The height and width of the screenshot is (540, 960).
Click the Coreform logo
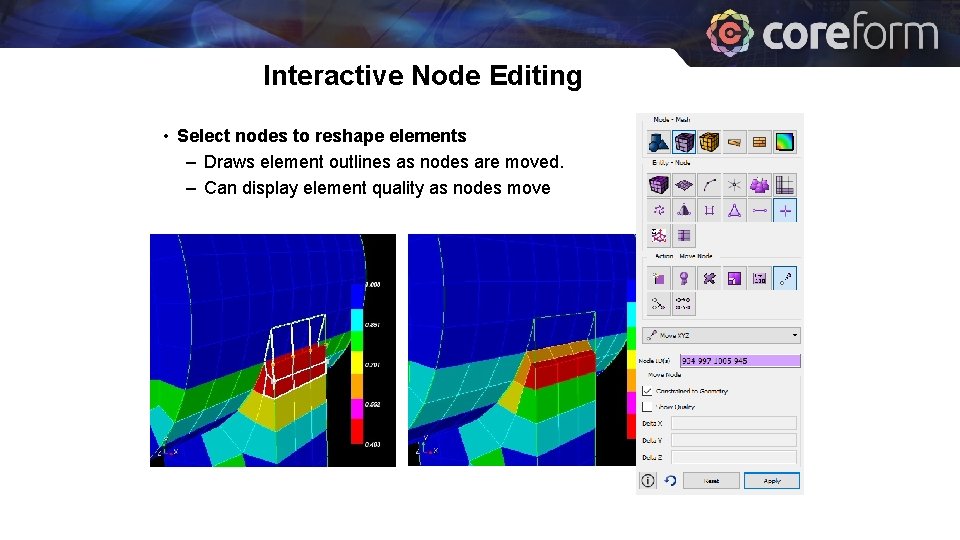pyautogui.click(x=822, y=32)
